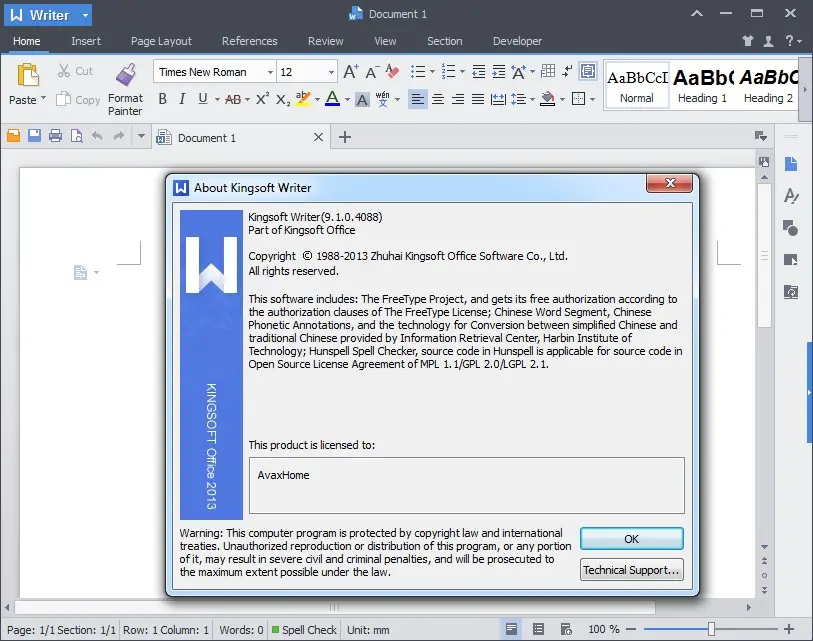Open the font color dropdown arrow
The image size is (813, 641).
pyautogui.click(x=347, y=99)
